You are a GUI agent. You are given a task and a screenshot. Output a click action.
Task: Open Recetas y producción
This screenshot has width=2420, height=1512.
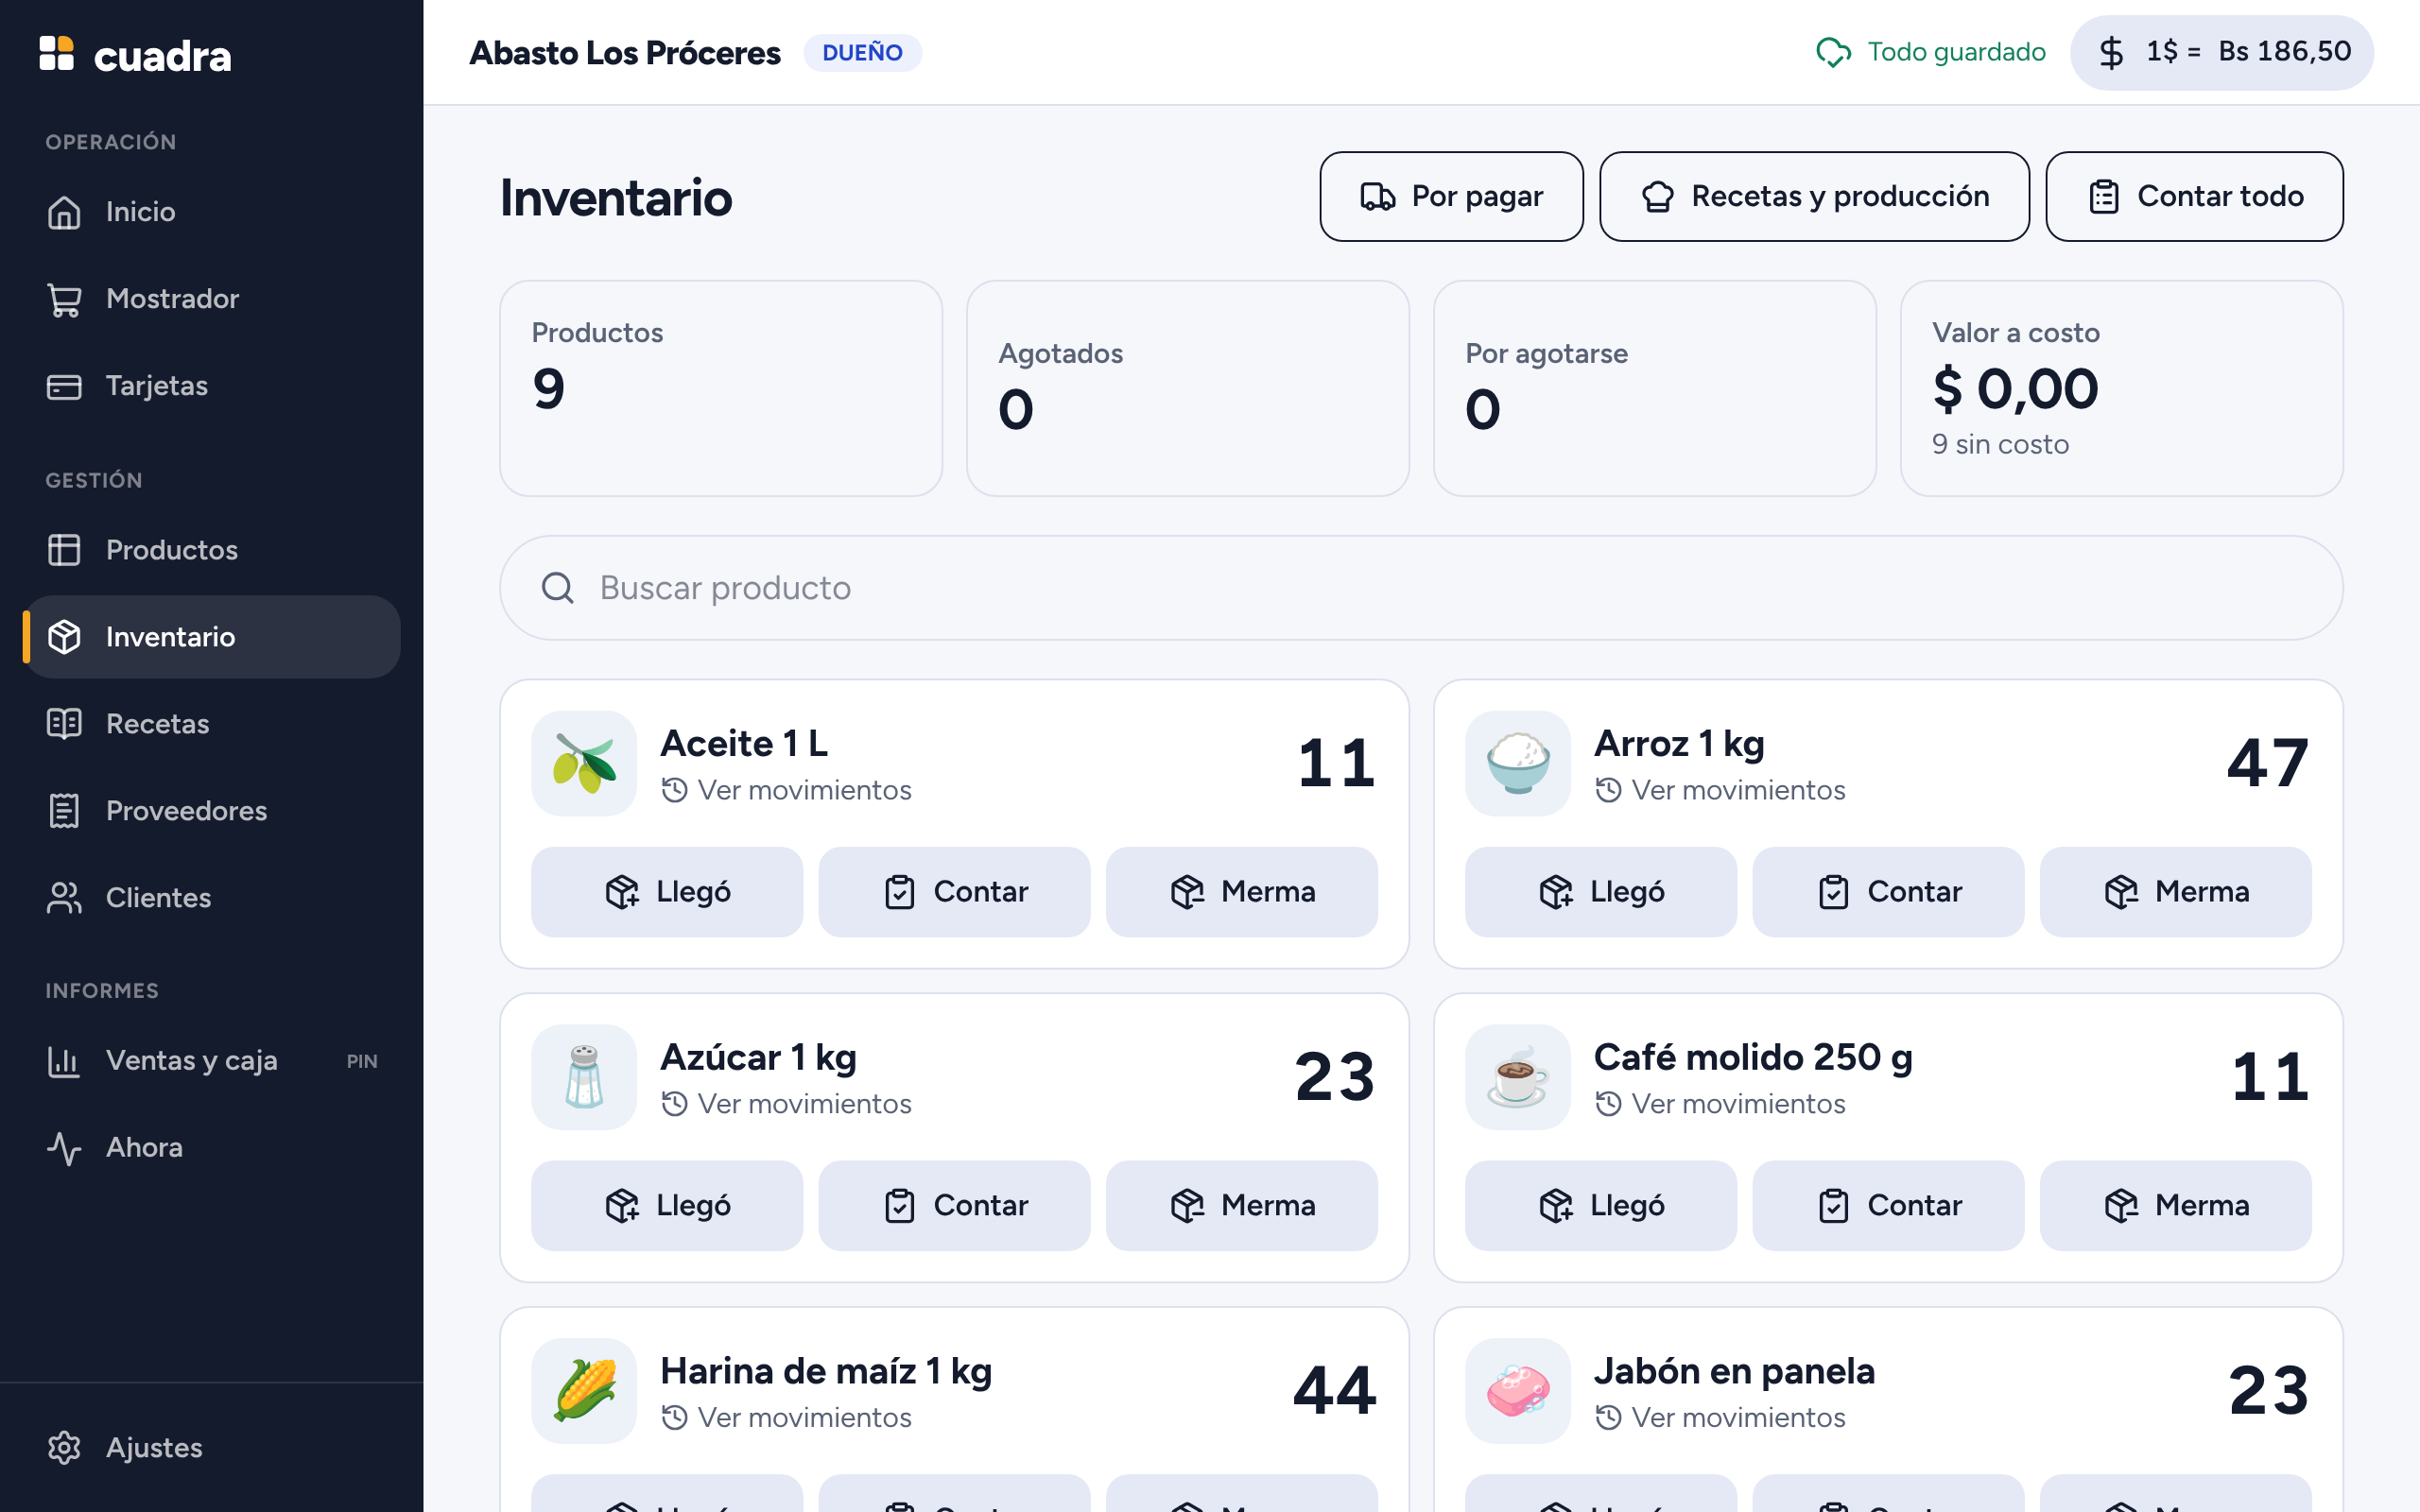tap(1814, 197)
